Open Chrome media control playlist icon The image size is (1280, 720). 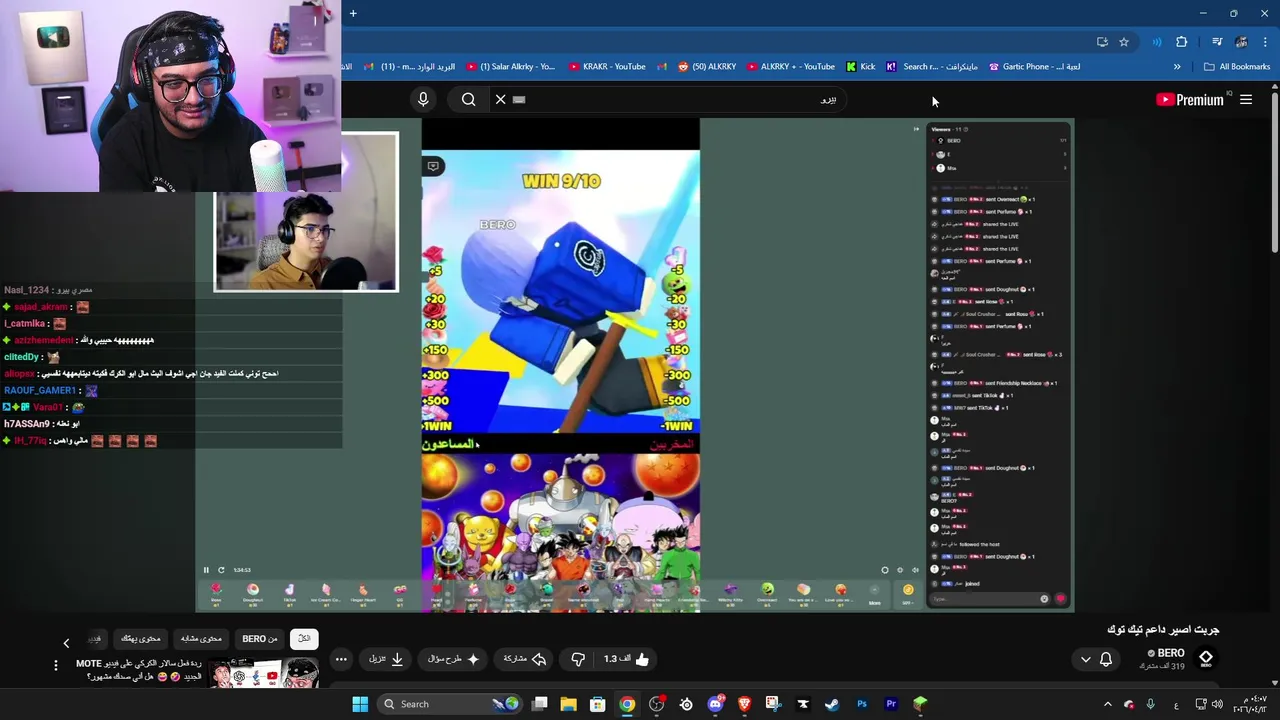1217,42
